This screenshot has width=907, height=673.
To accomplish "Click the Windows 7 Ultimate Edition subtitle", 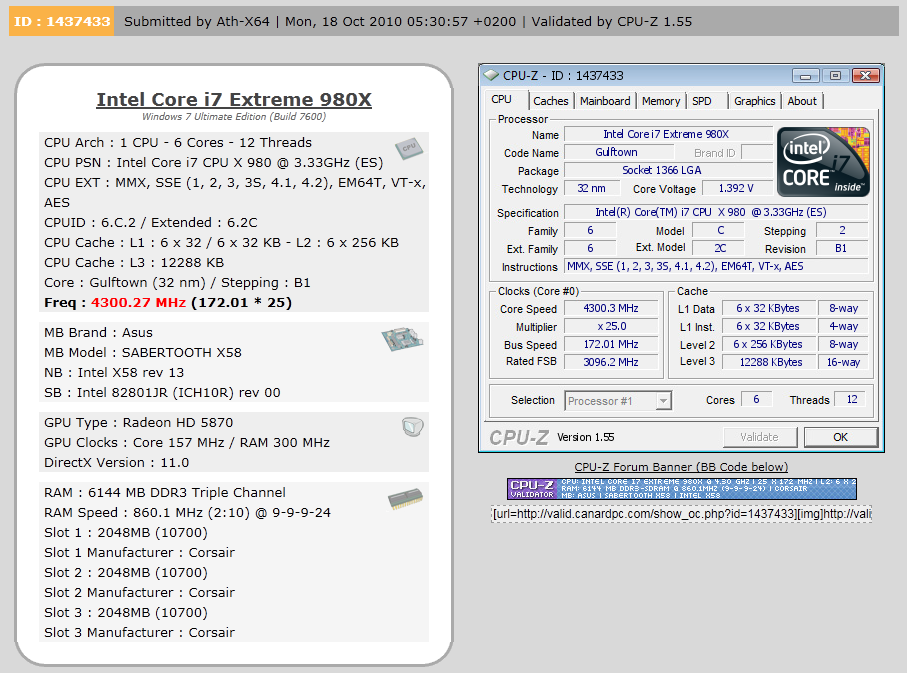I will click(234, 116).
